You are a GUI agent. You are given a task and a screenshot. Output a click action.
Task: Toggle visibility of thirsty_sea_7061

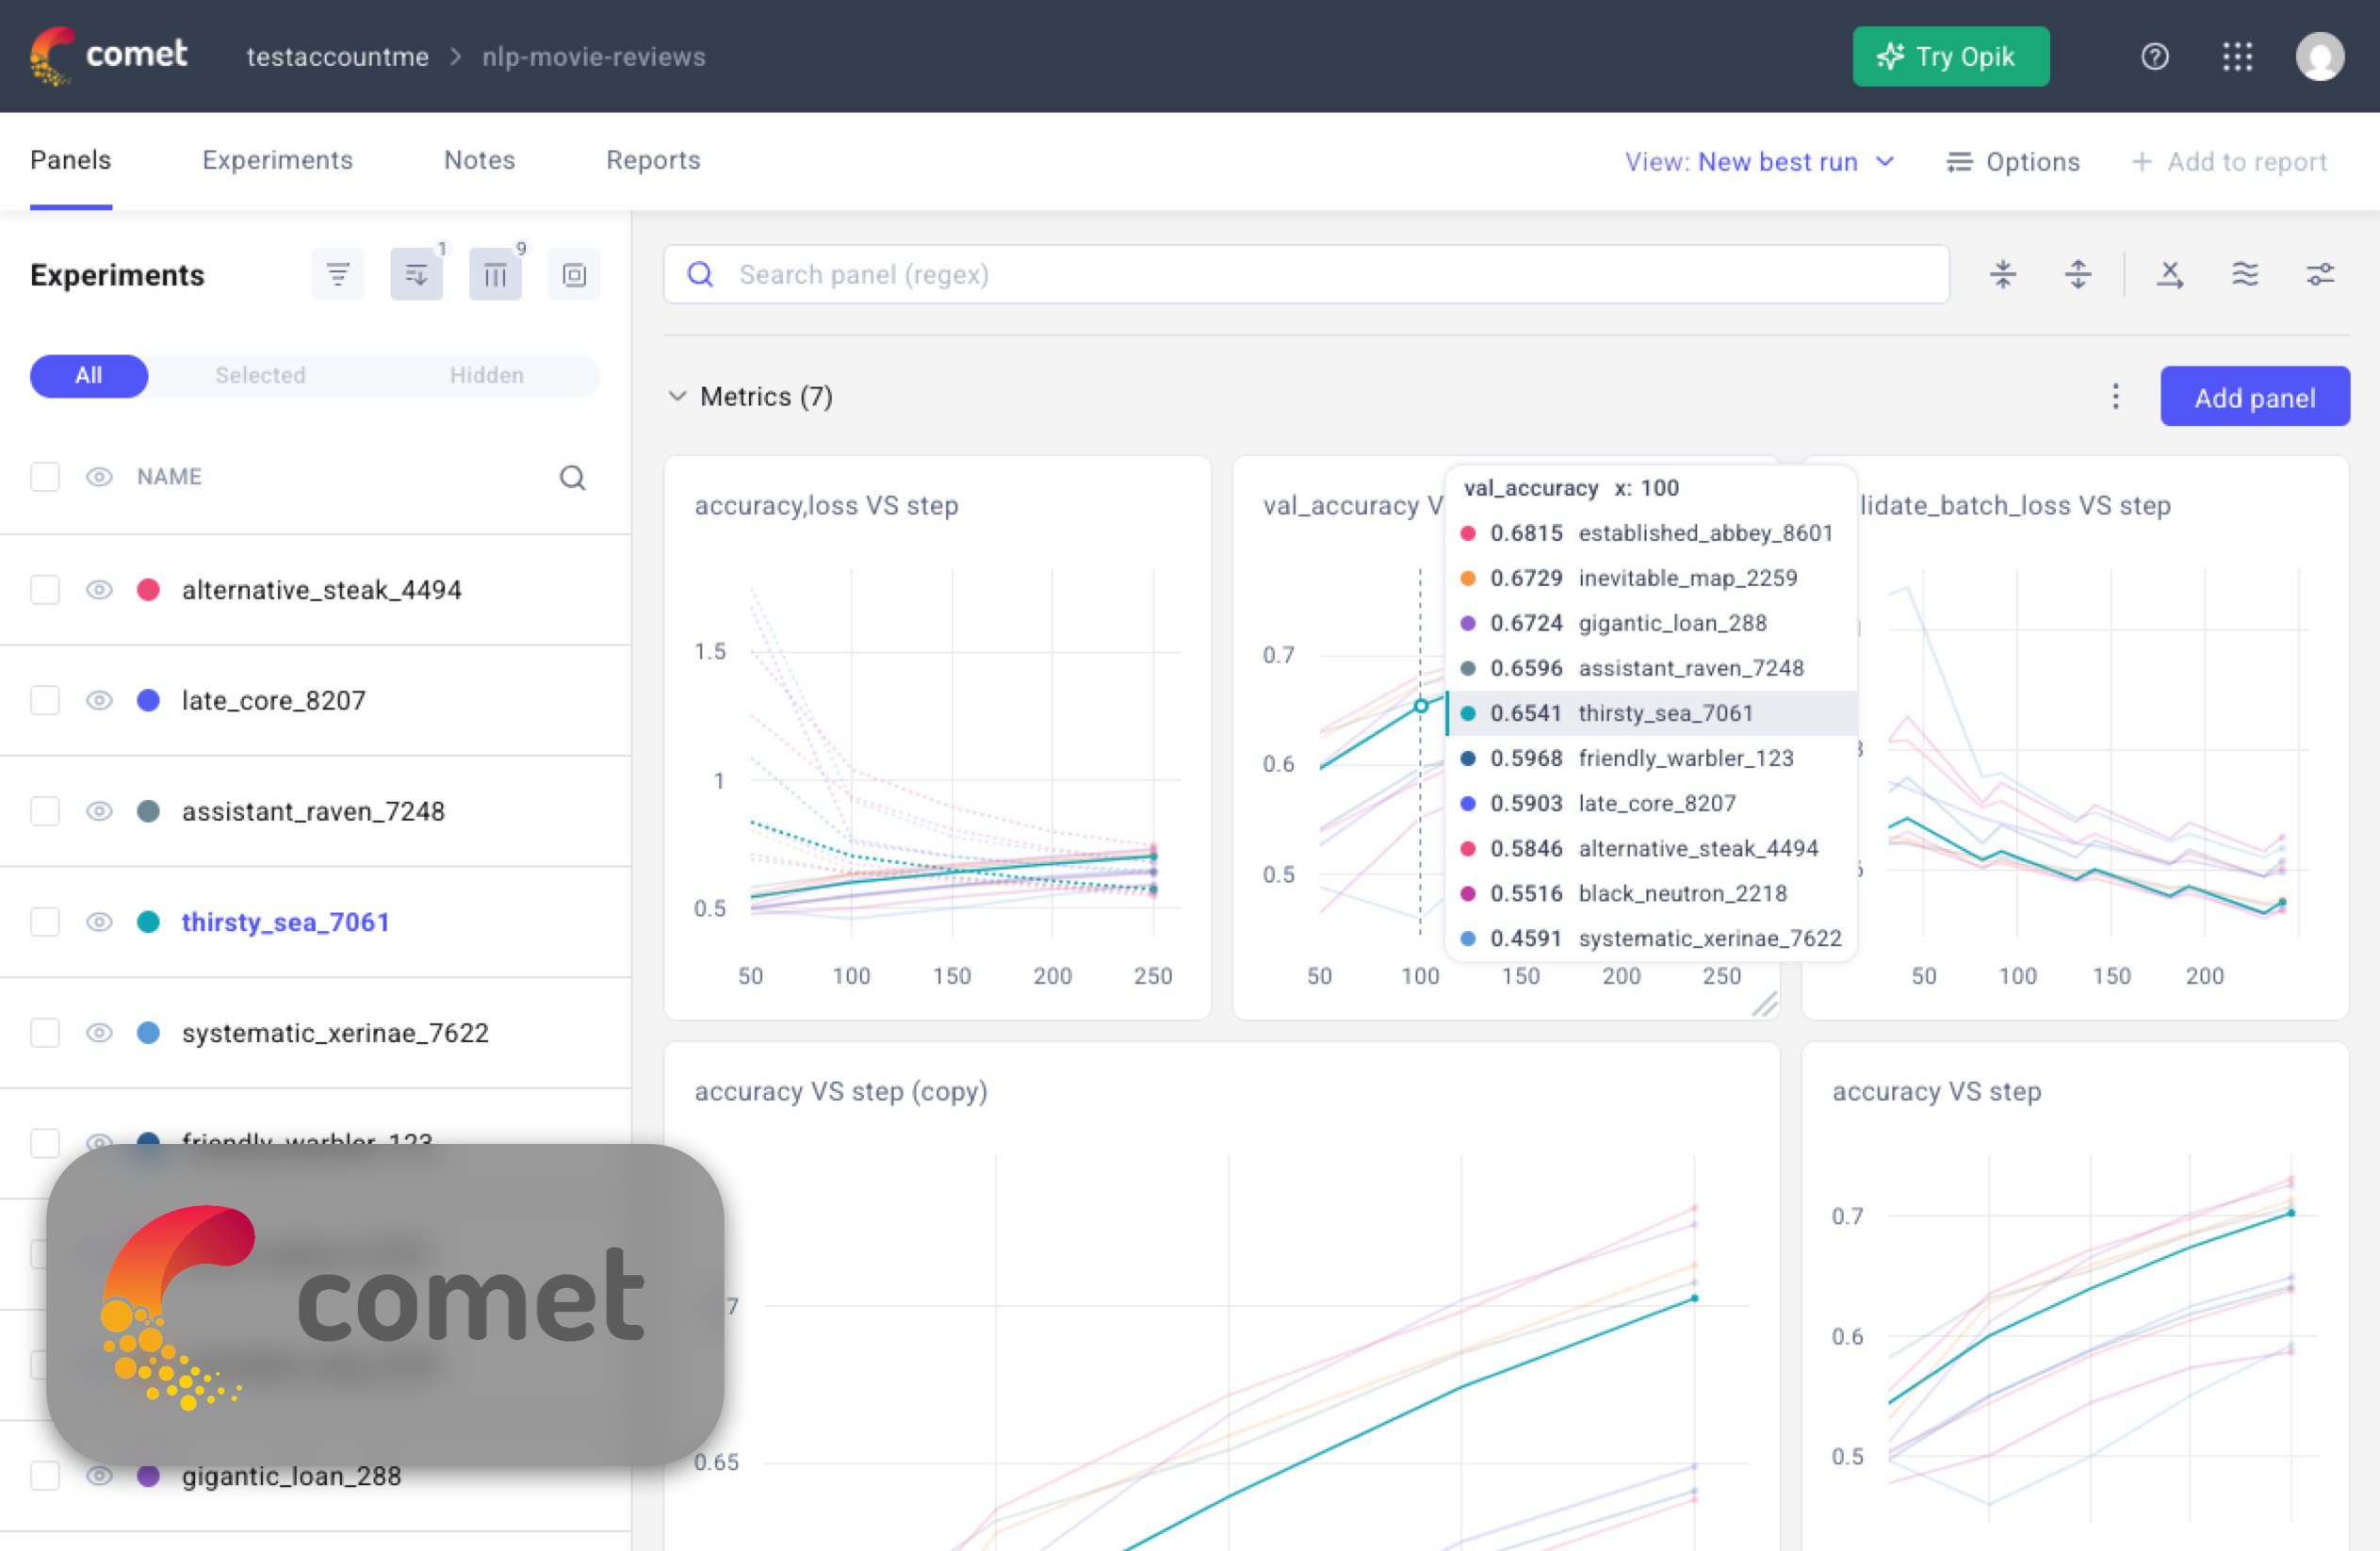click(x=99, y=922)
